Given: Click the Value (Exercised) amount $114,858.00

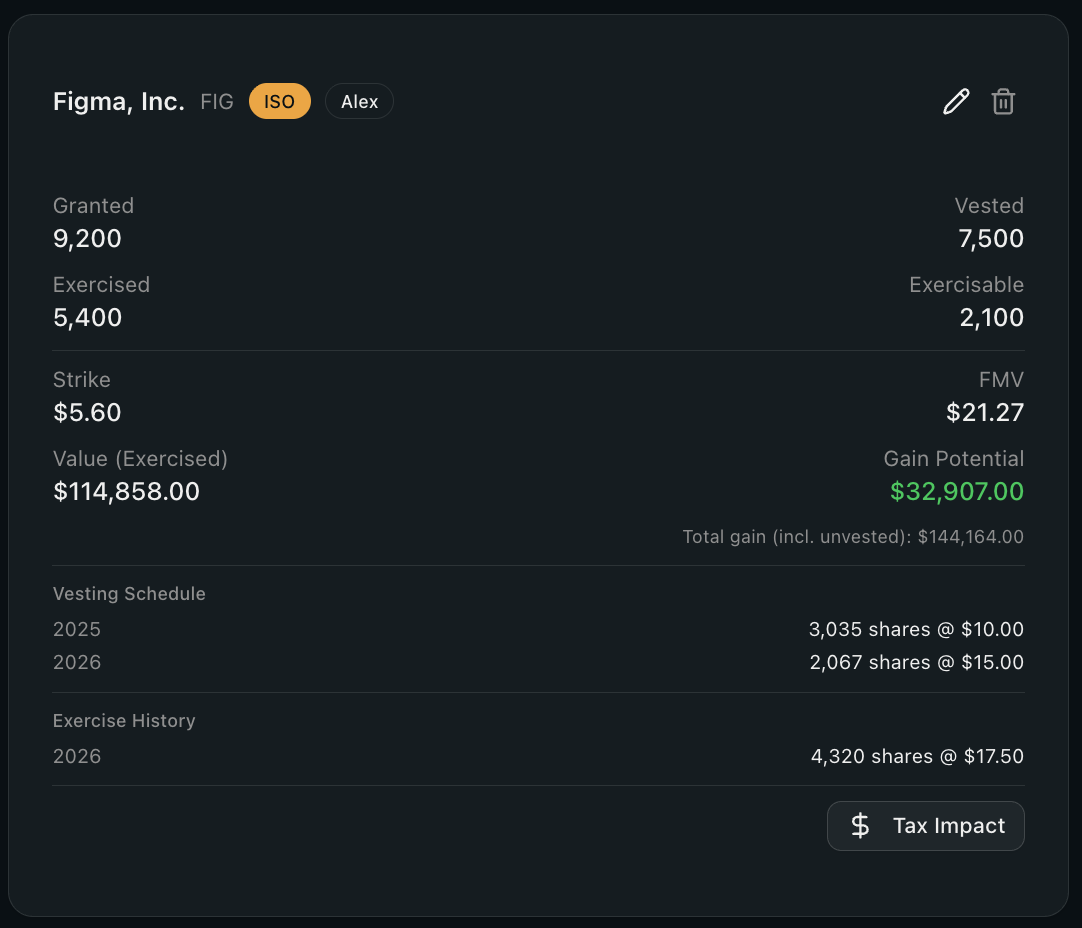Looking at the screenshot, I should click(x=126, y=492).
